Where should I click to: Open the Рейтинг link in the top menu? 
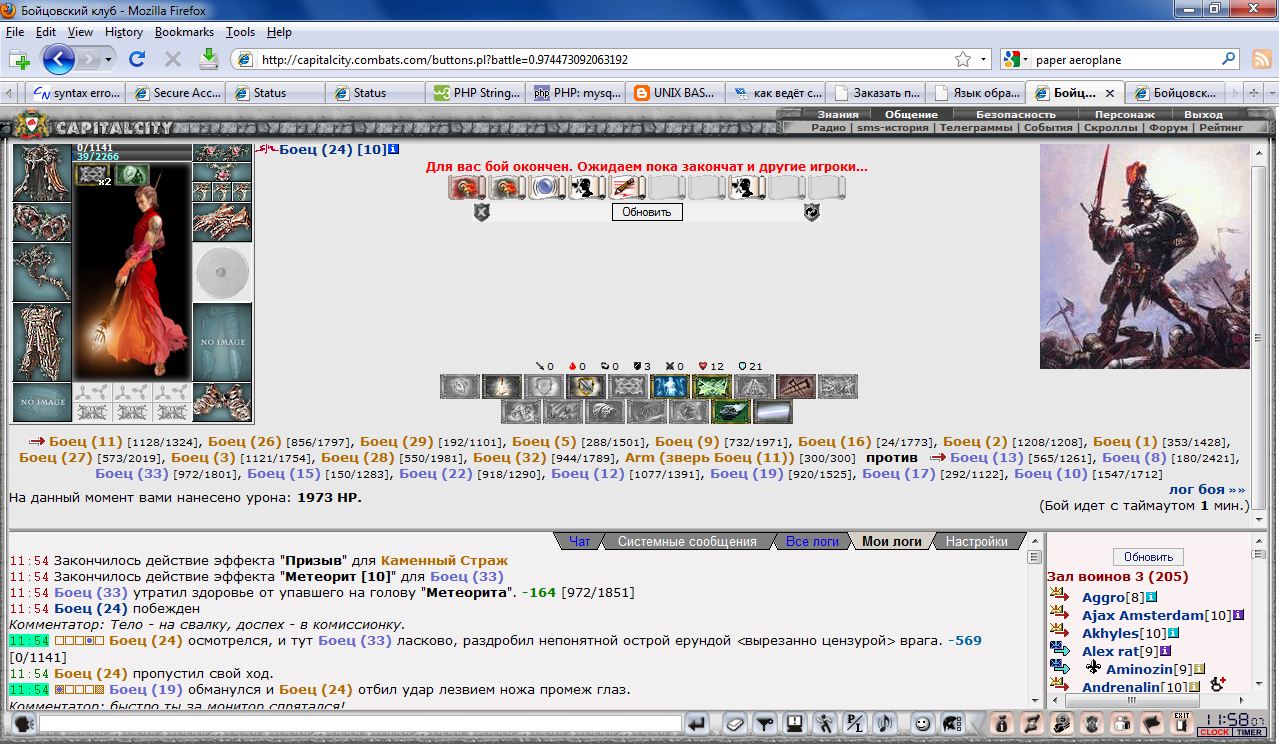coord(1221,127)
